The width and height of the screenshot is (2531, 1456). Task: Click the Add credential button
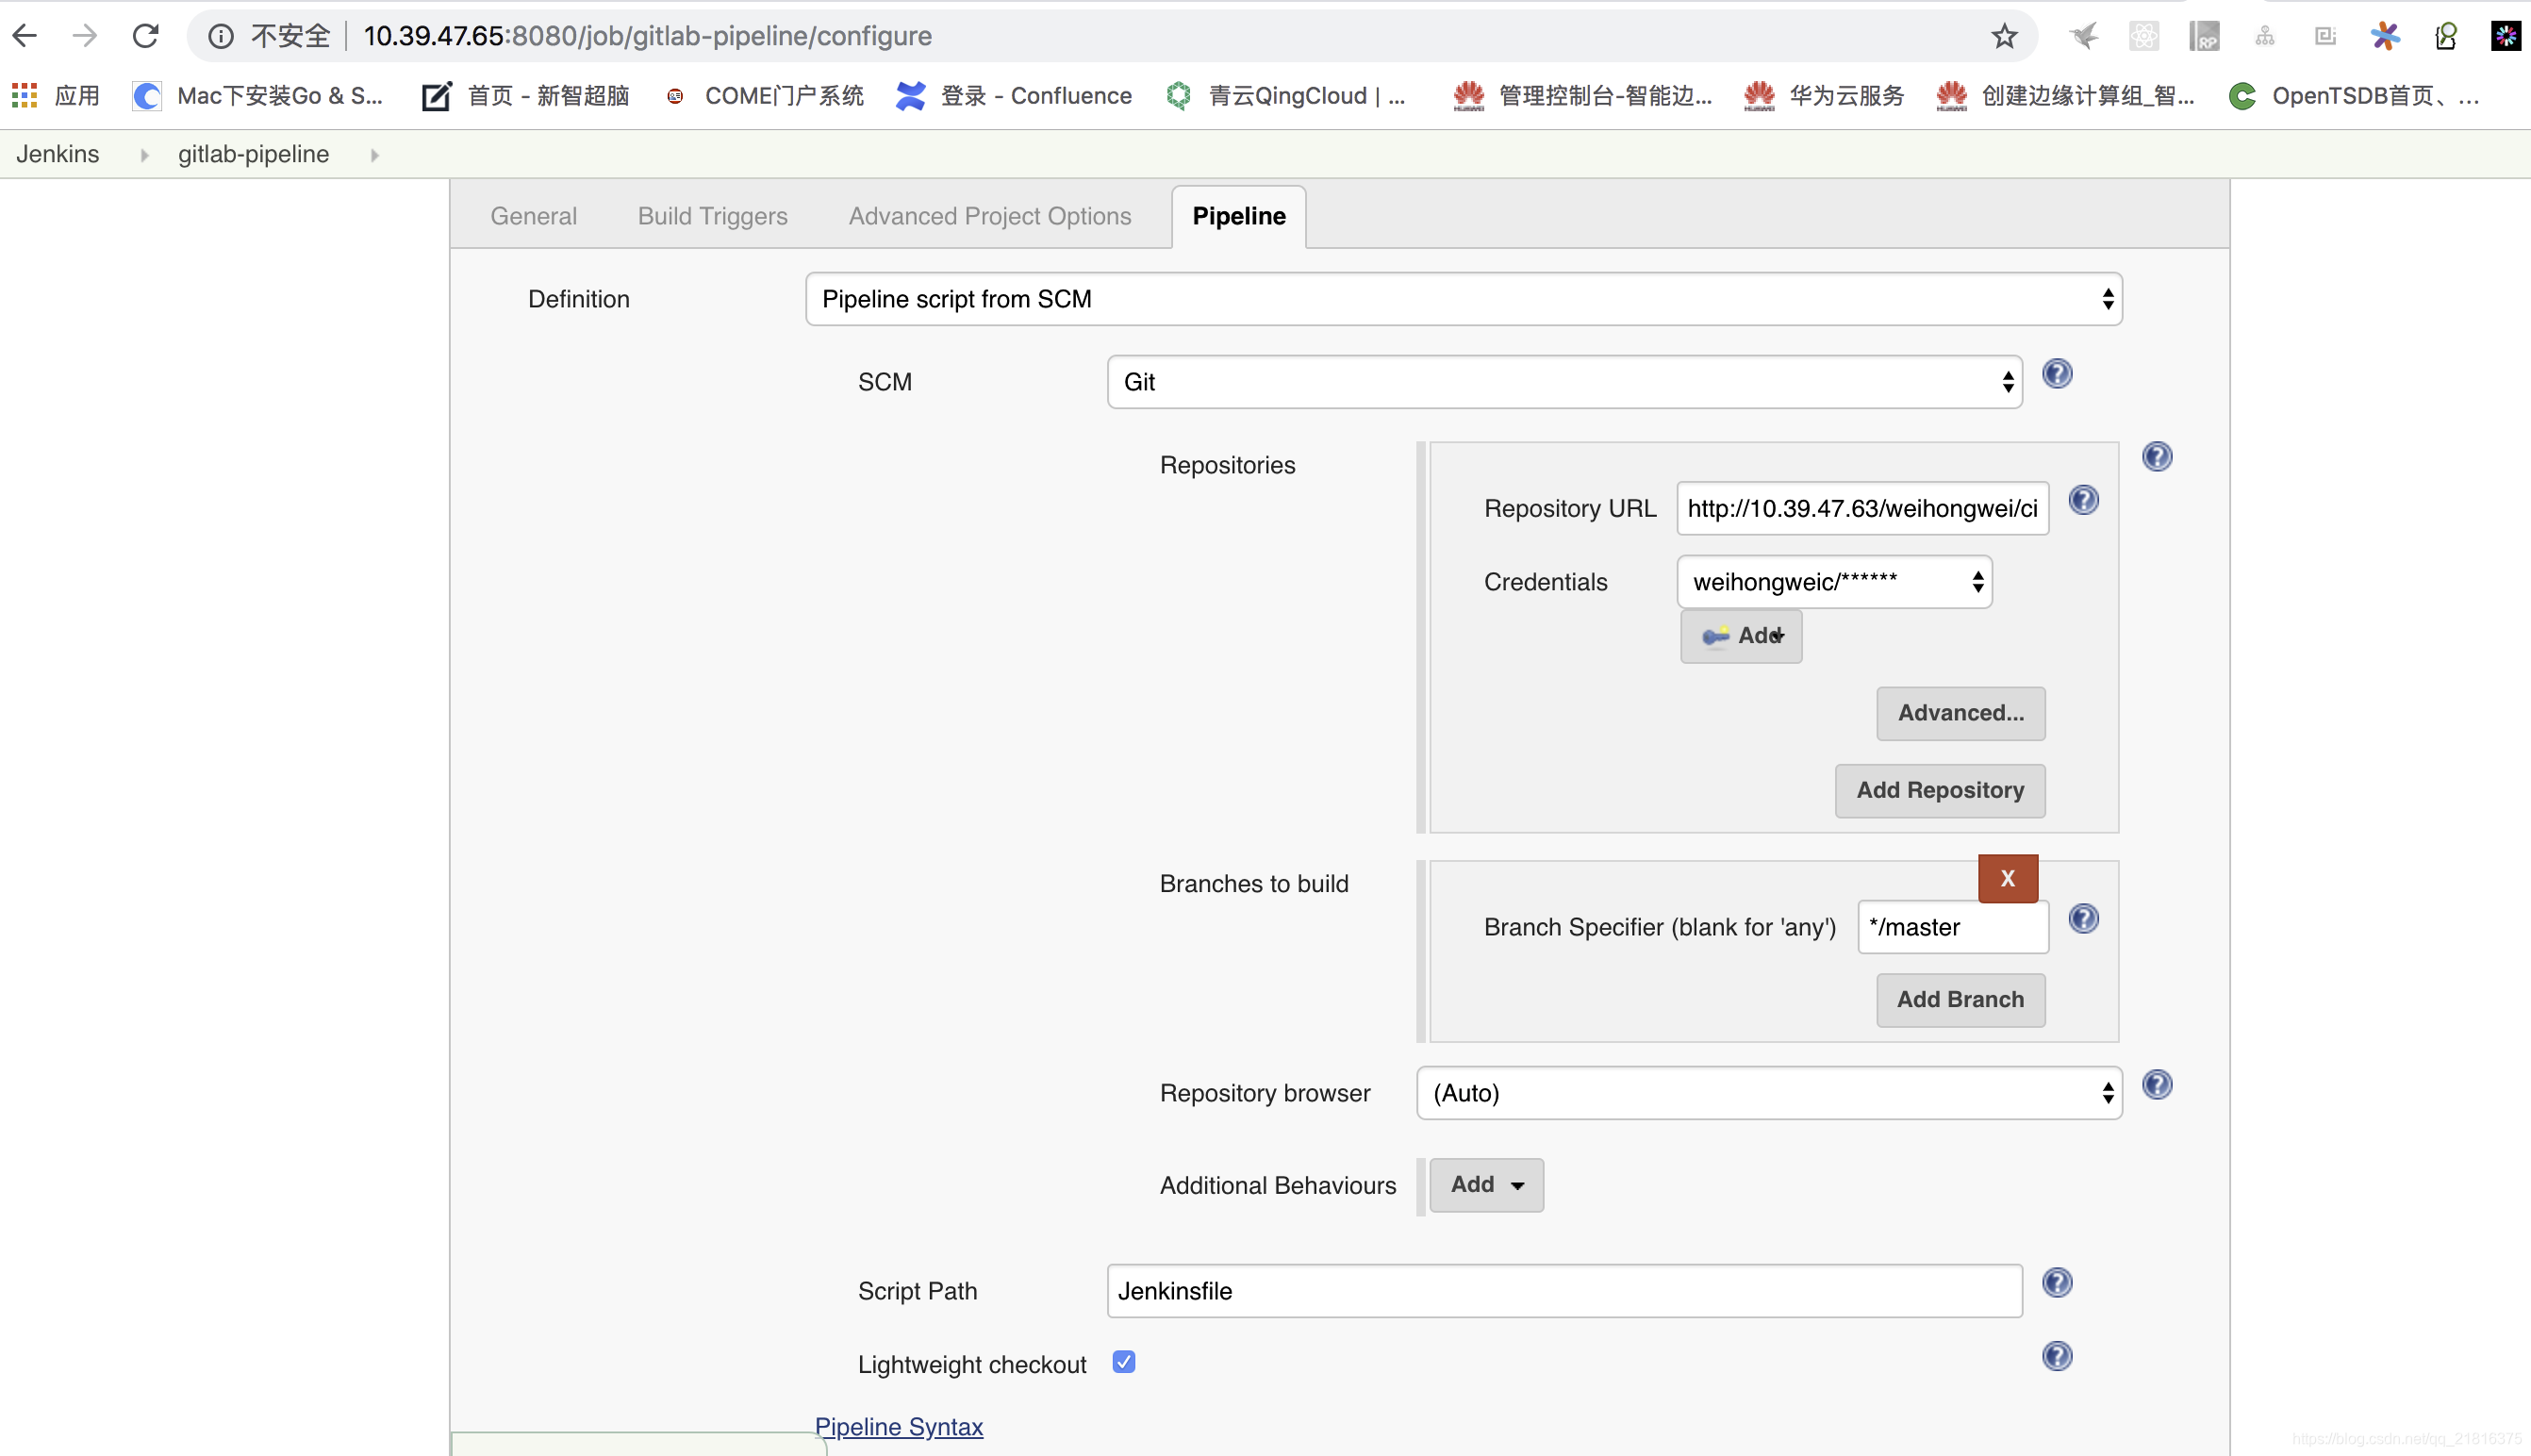[x=1738, y=635]
